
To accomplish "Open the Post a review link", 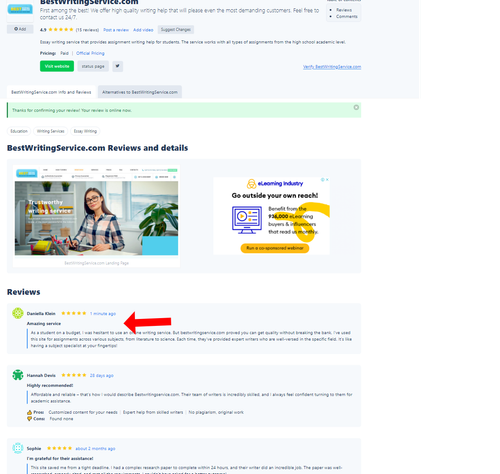I will [x=116, y=30].
